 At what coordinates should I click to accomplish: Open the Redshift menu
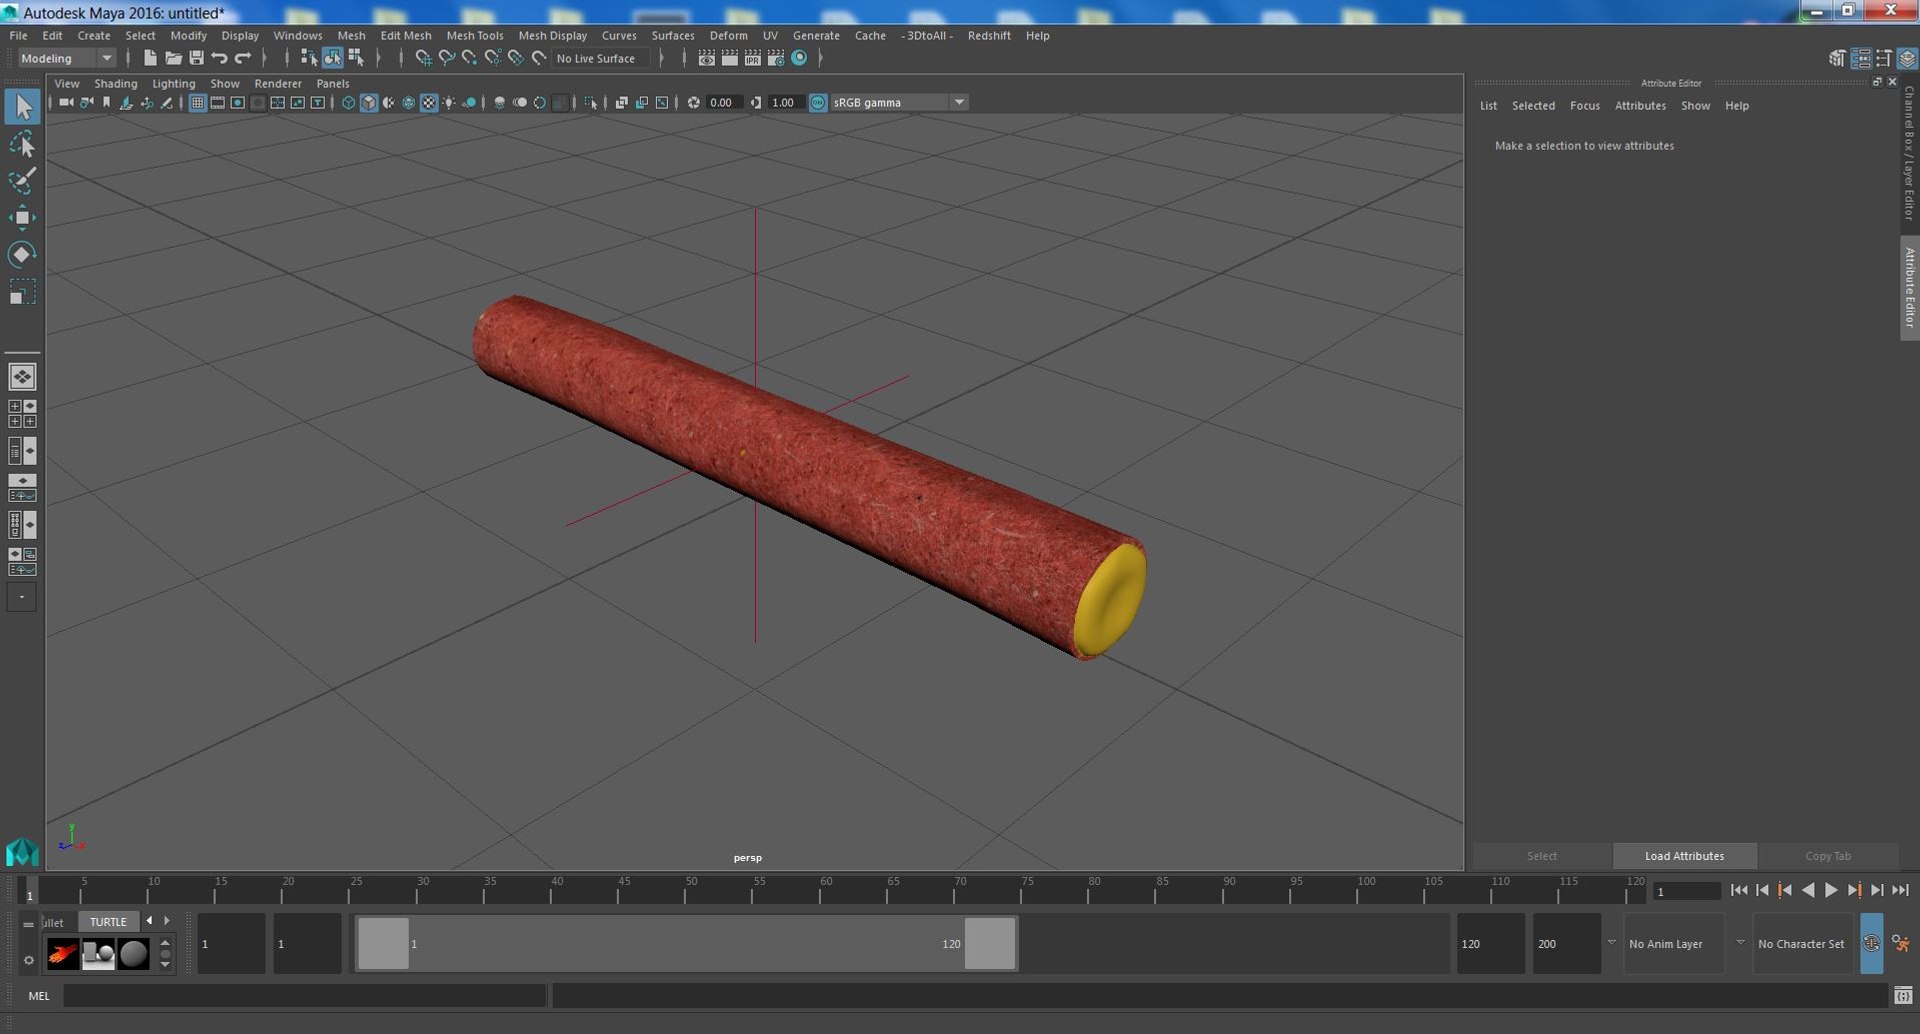tap(989, 35)
